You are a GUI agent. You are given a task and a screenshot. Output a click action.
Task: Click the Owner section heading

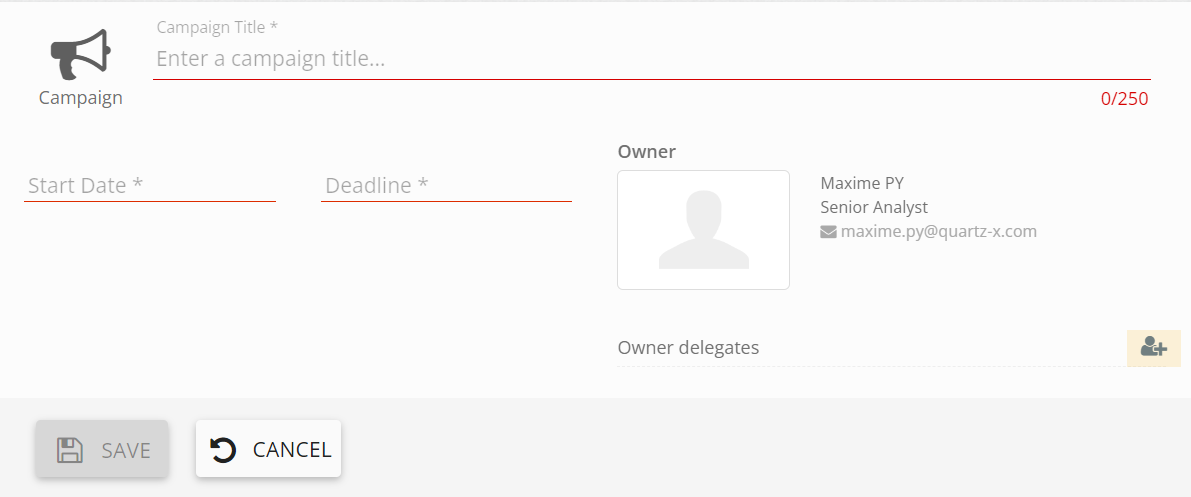647,152
